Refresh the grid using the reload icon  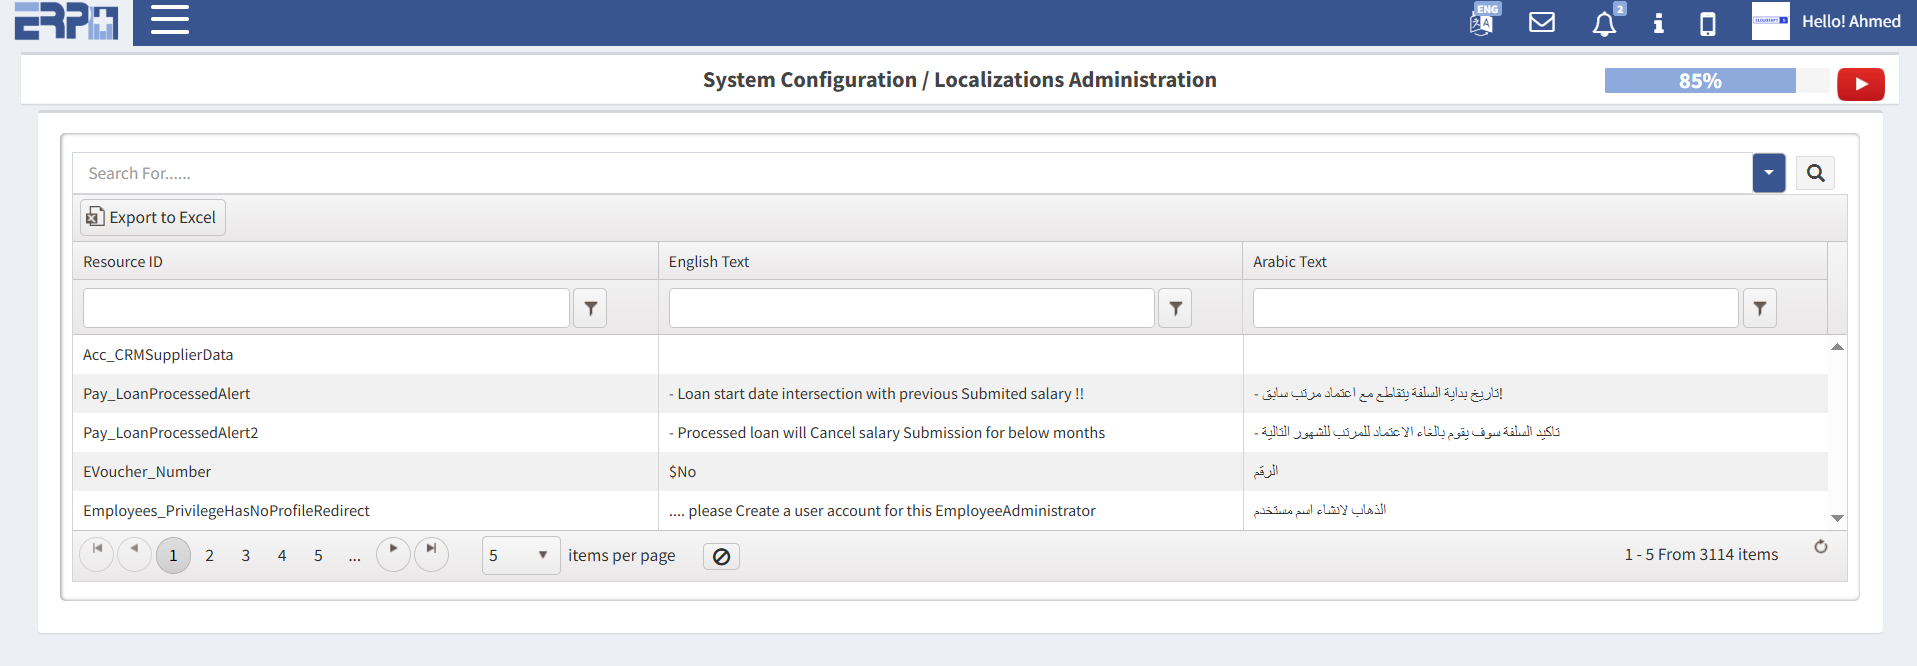[x=1820, y=547]
